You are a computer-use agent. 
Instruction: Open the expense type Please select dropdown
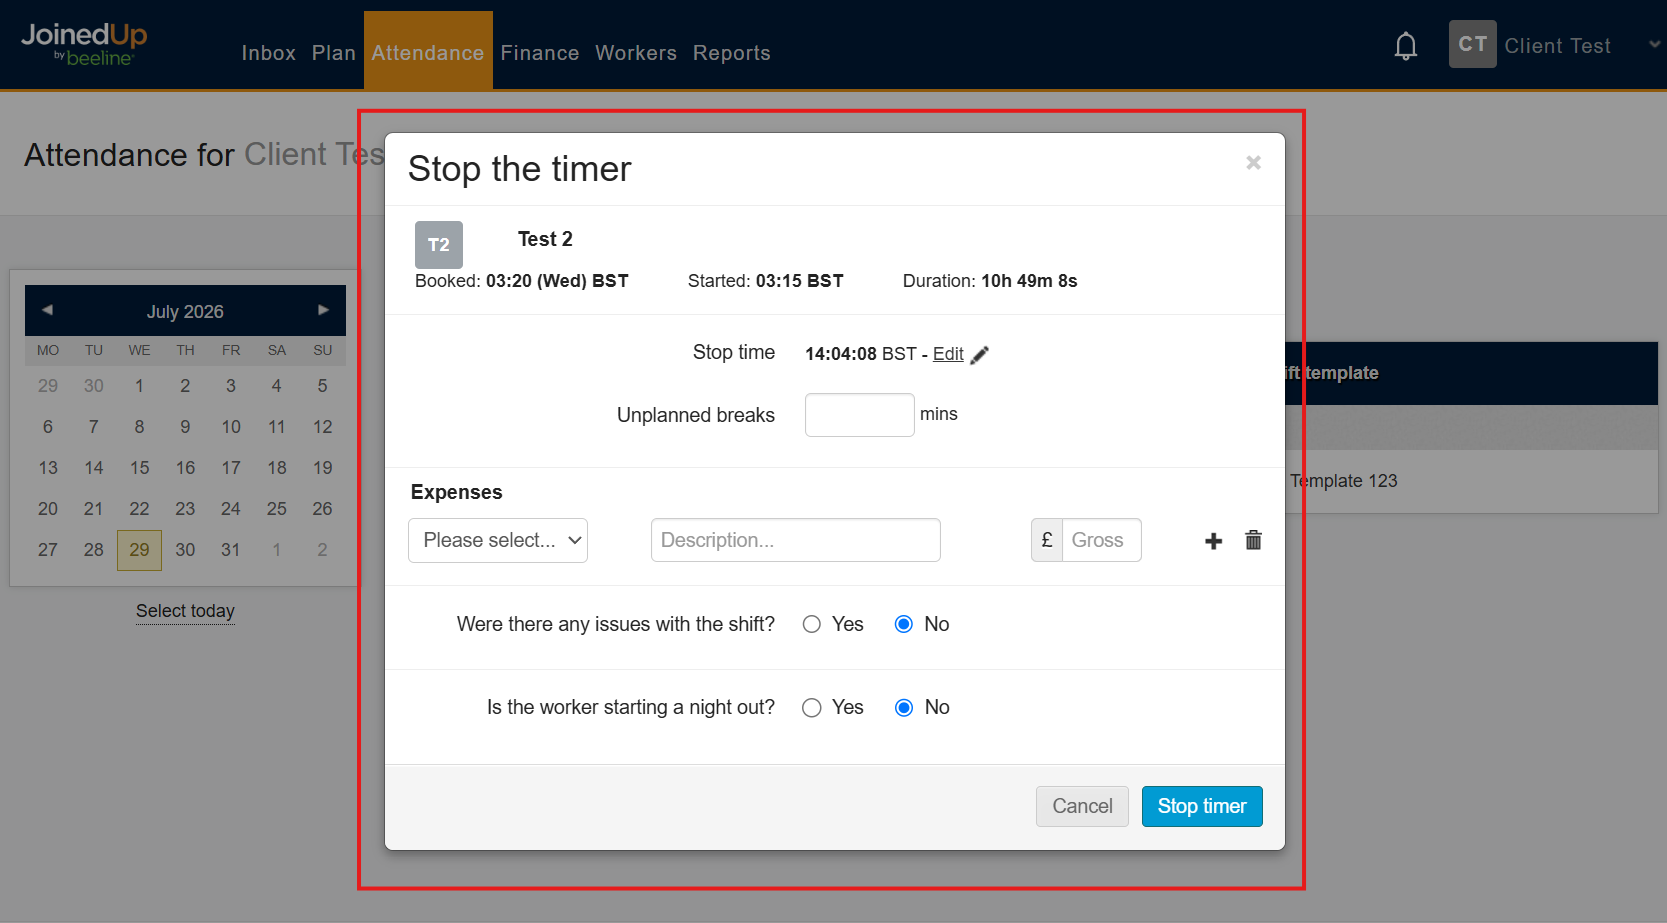498,540
